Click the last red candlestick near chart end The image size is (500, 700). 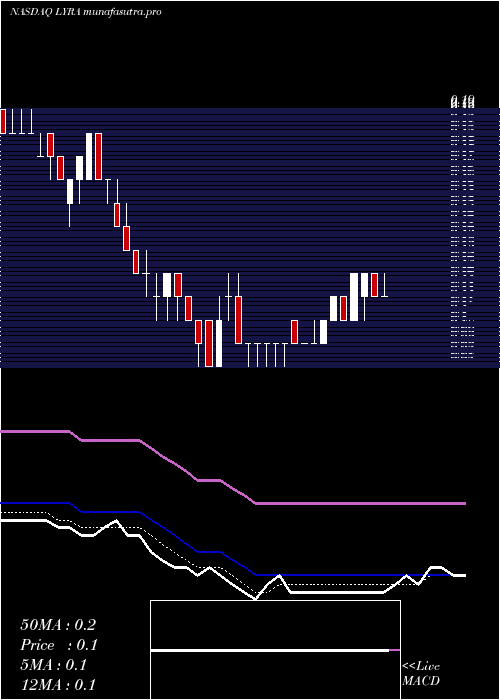point(375,285)
